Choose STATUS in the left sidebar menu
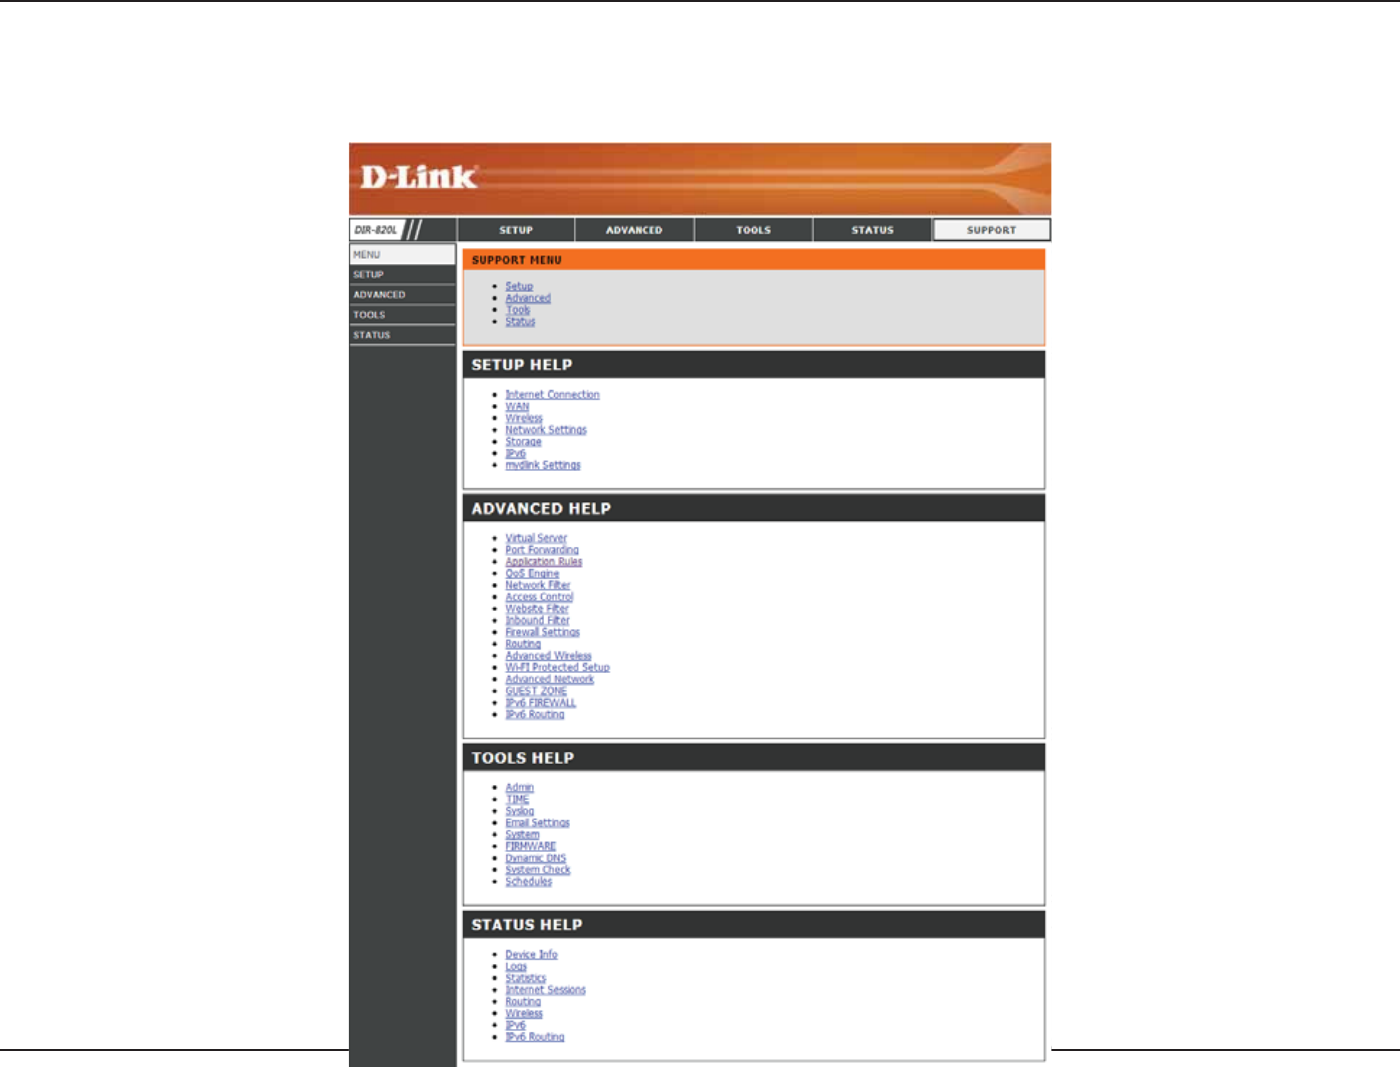This screenshot has height=1067, width=1400. point(402,335)
